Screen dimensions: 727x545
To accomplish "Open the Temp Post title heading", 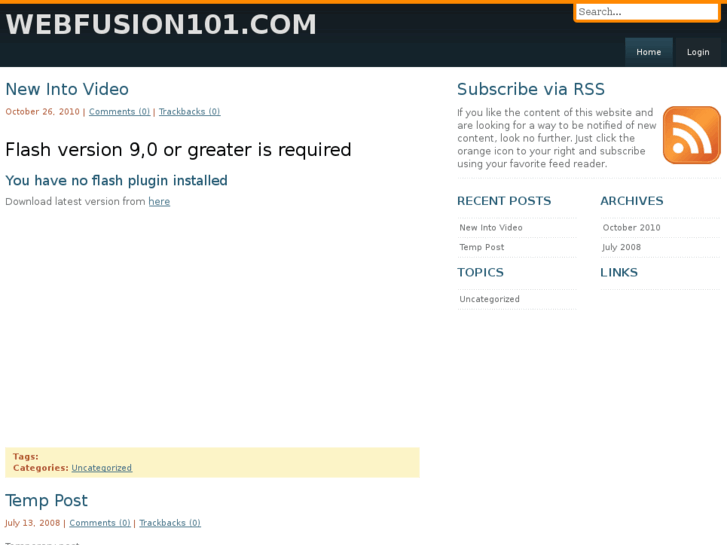I will (46, 500).
